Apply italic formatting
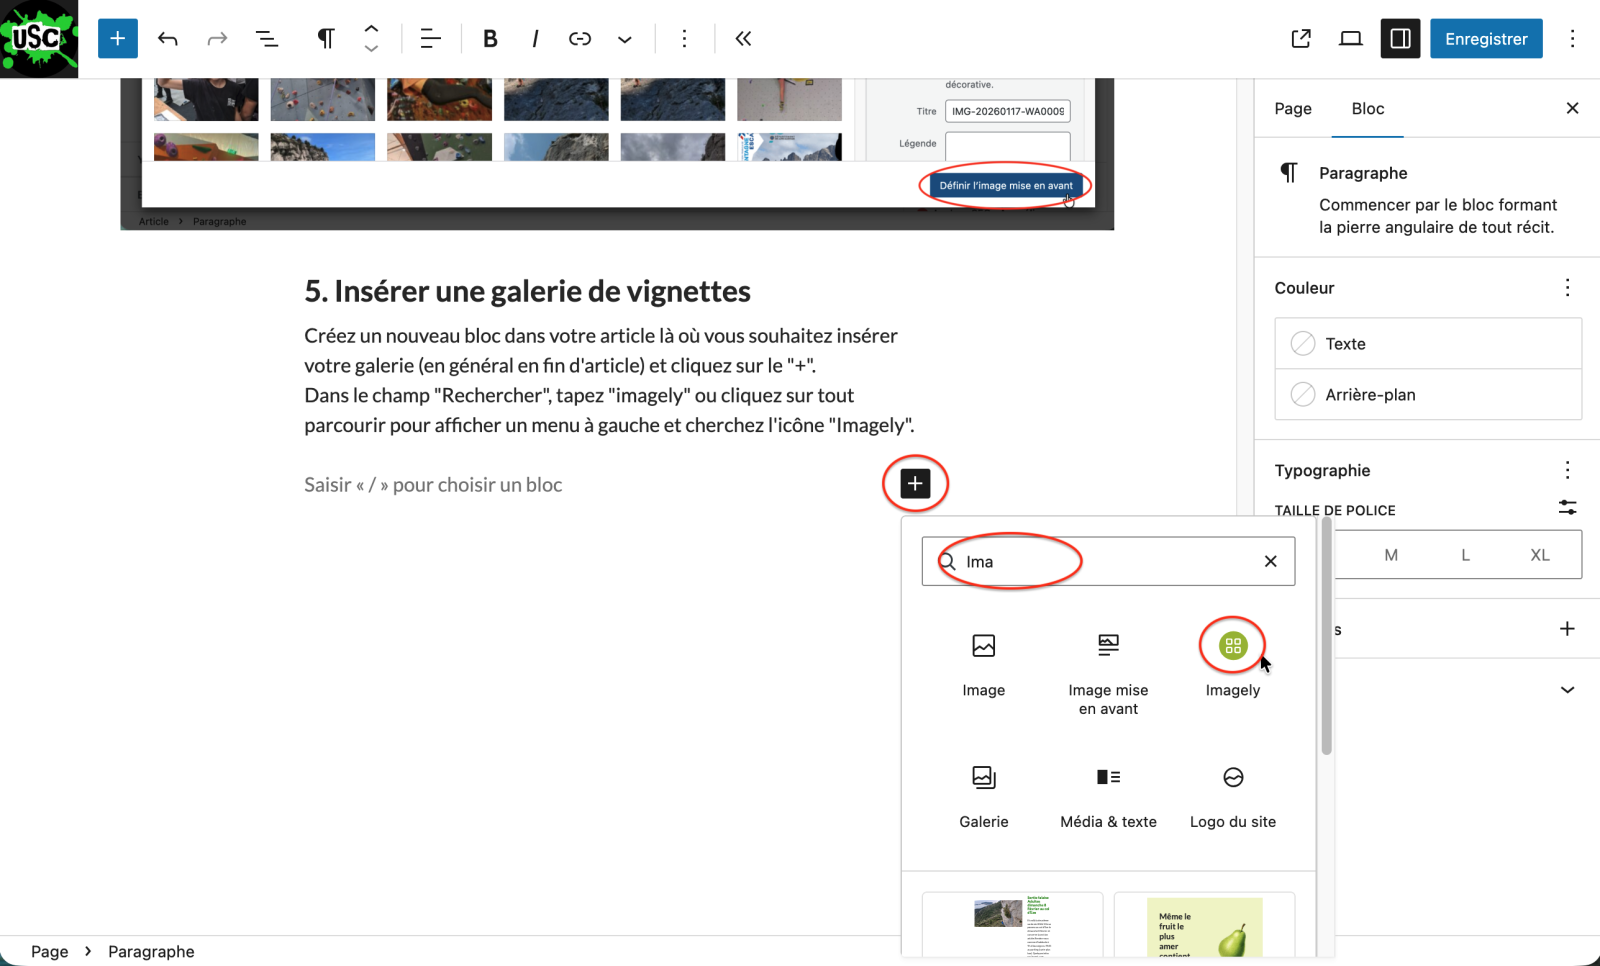Viewport: 1600px width, 966px height. [535, 39]
